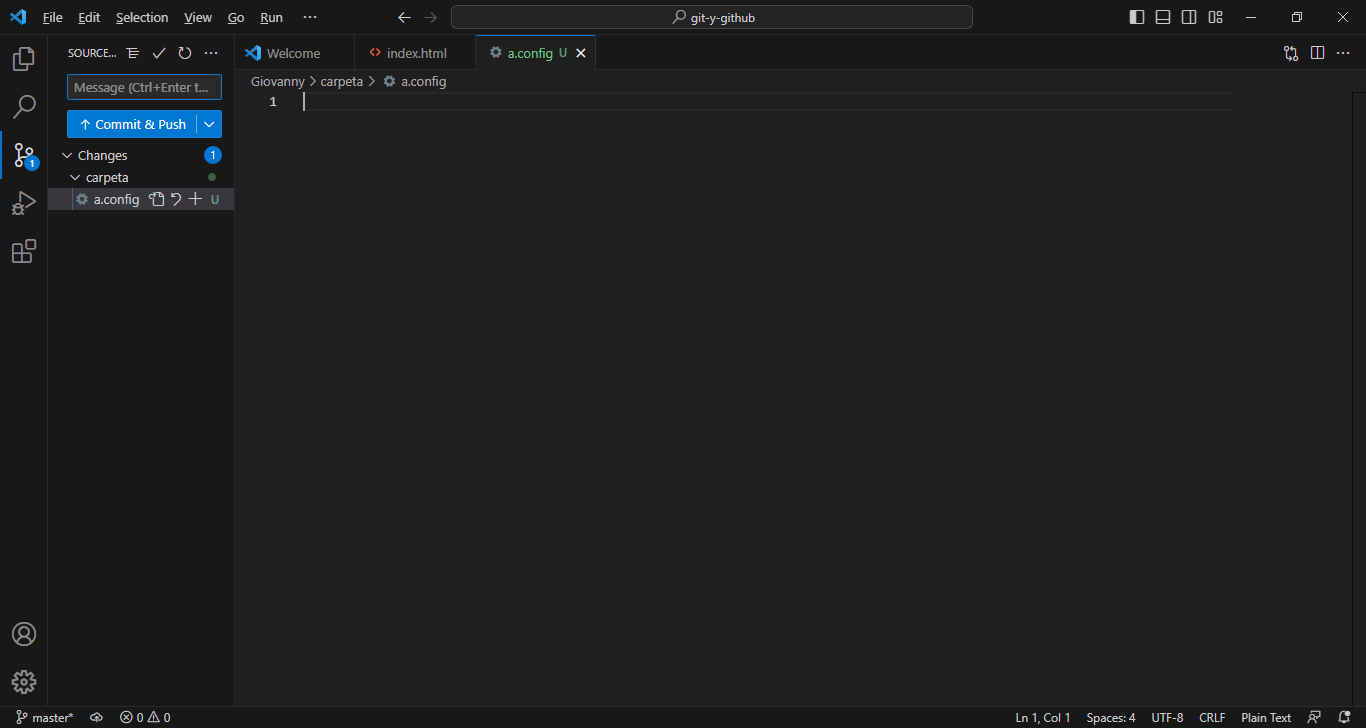Click the master* branch in status bar
1366x728 pixels.
[x=45, y=717]
